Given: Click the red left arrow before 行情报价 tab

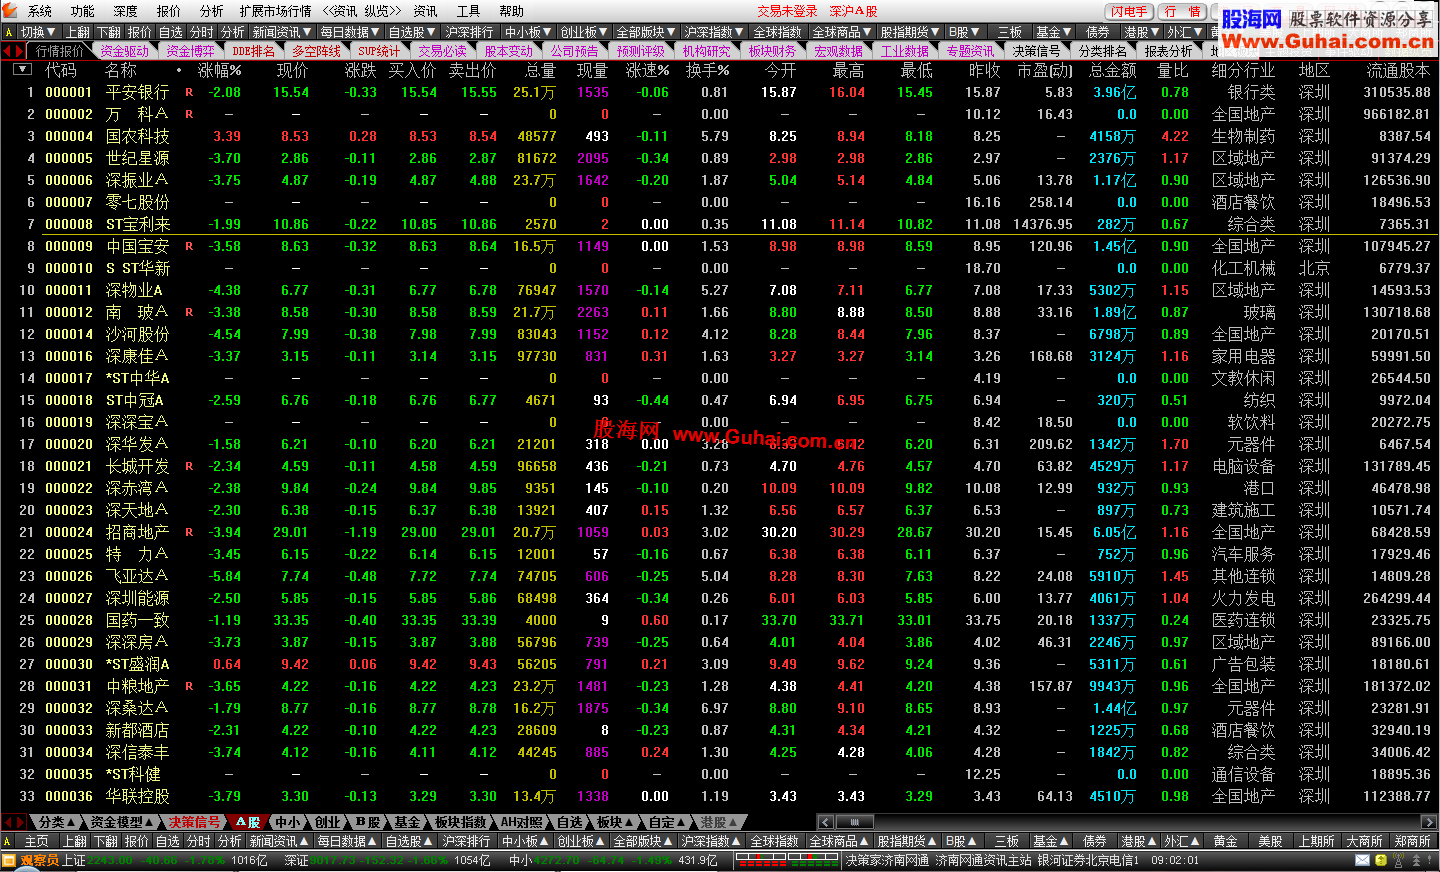Looking at the screenshot, I should [x=8, y=51].
